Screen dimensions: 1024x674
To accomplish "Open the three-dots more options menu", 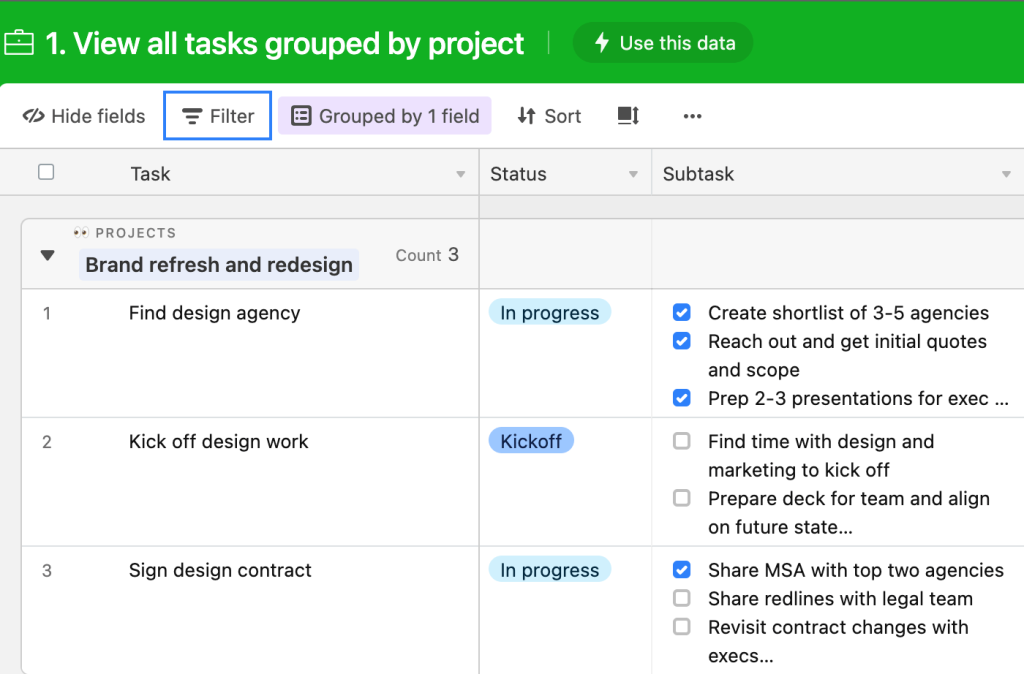I will point(692,116).
